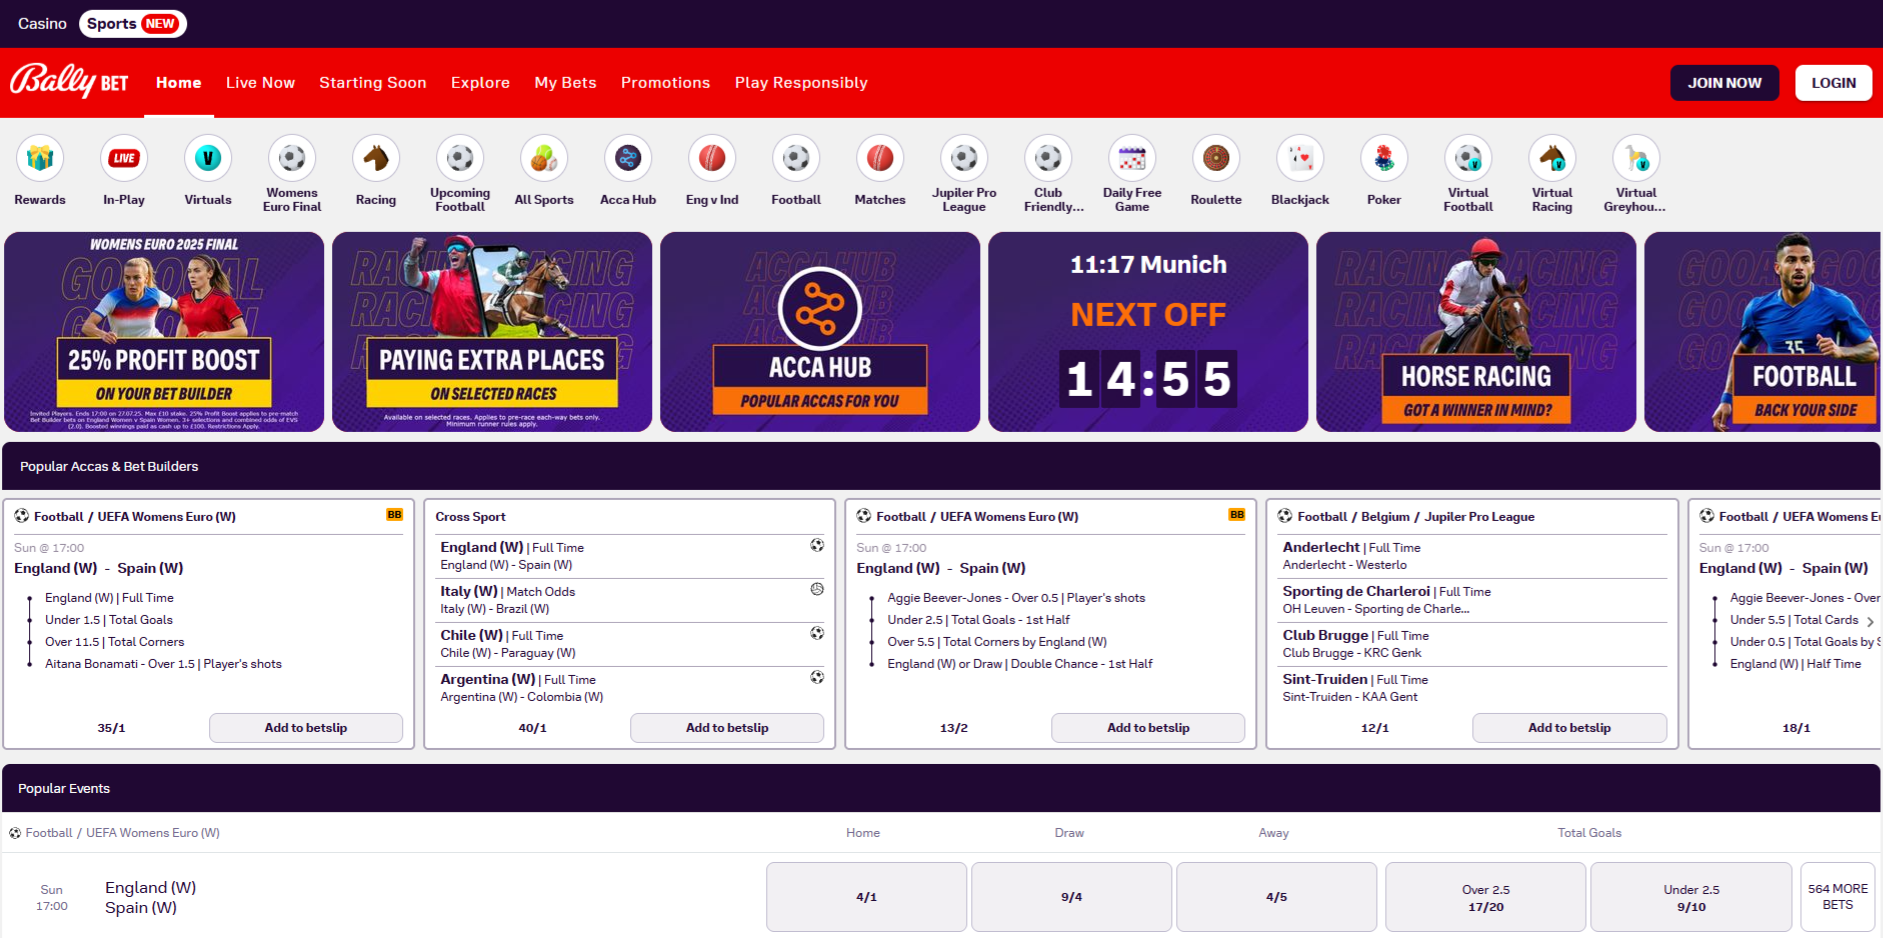1883x938 pixels.
Task: Click the Bally Bet logo
Action: coord(69,81)
